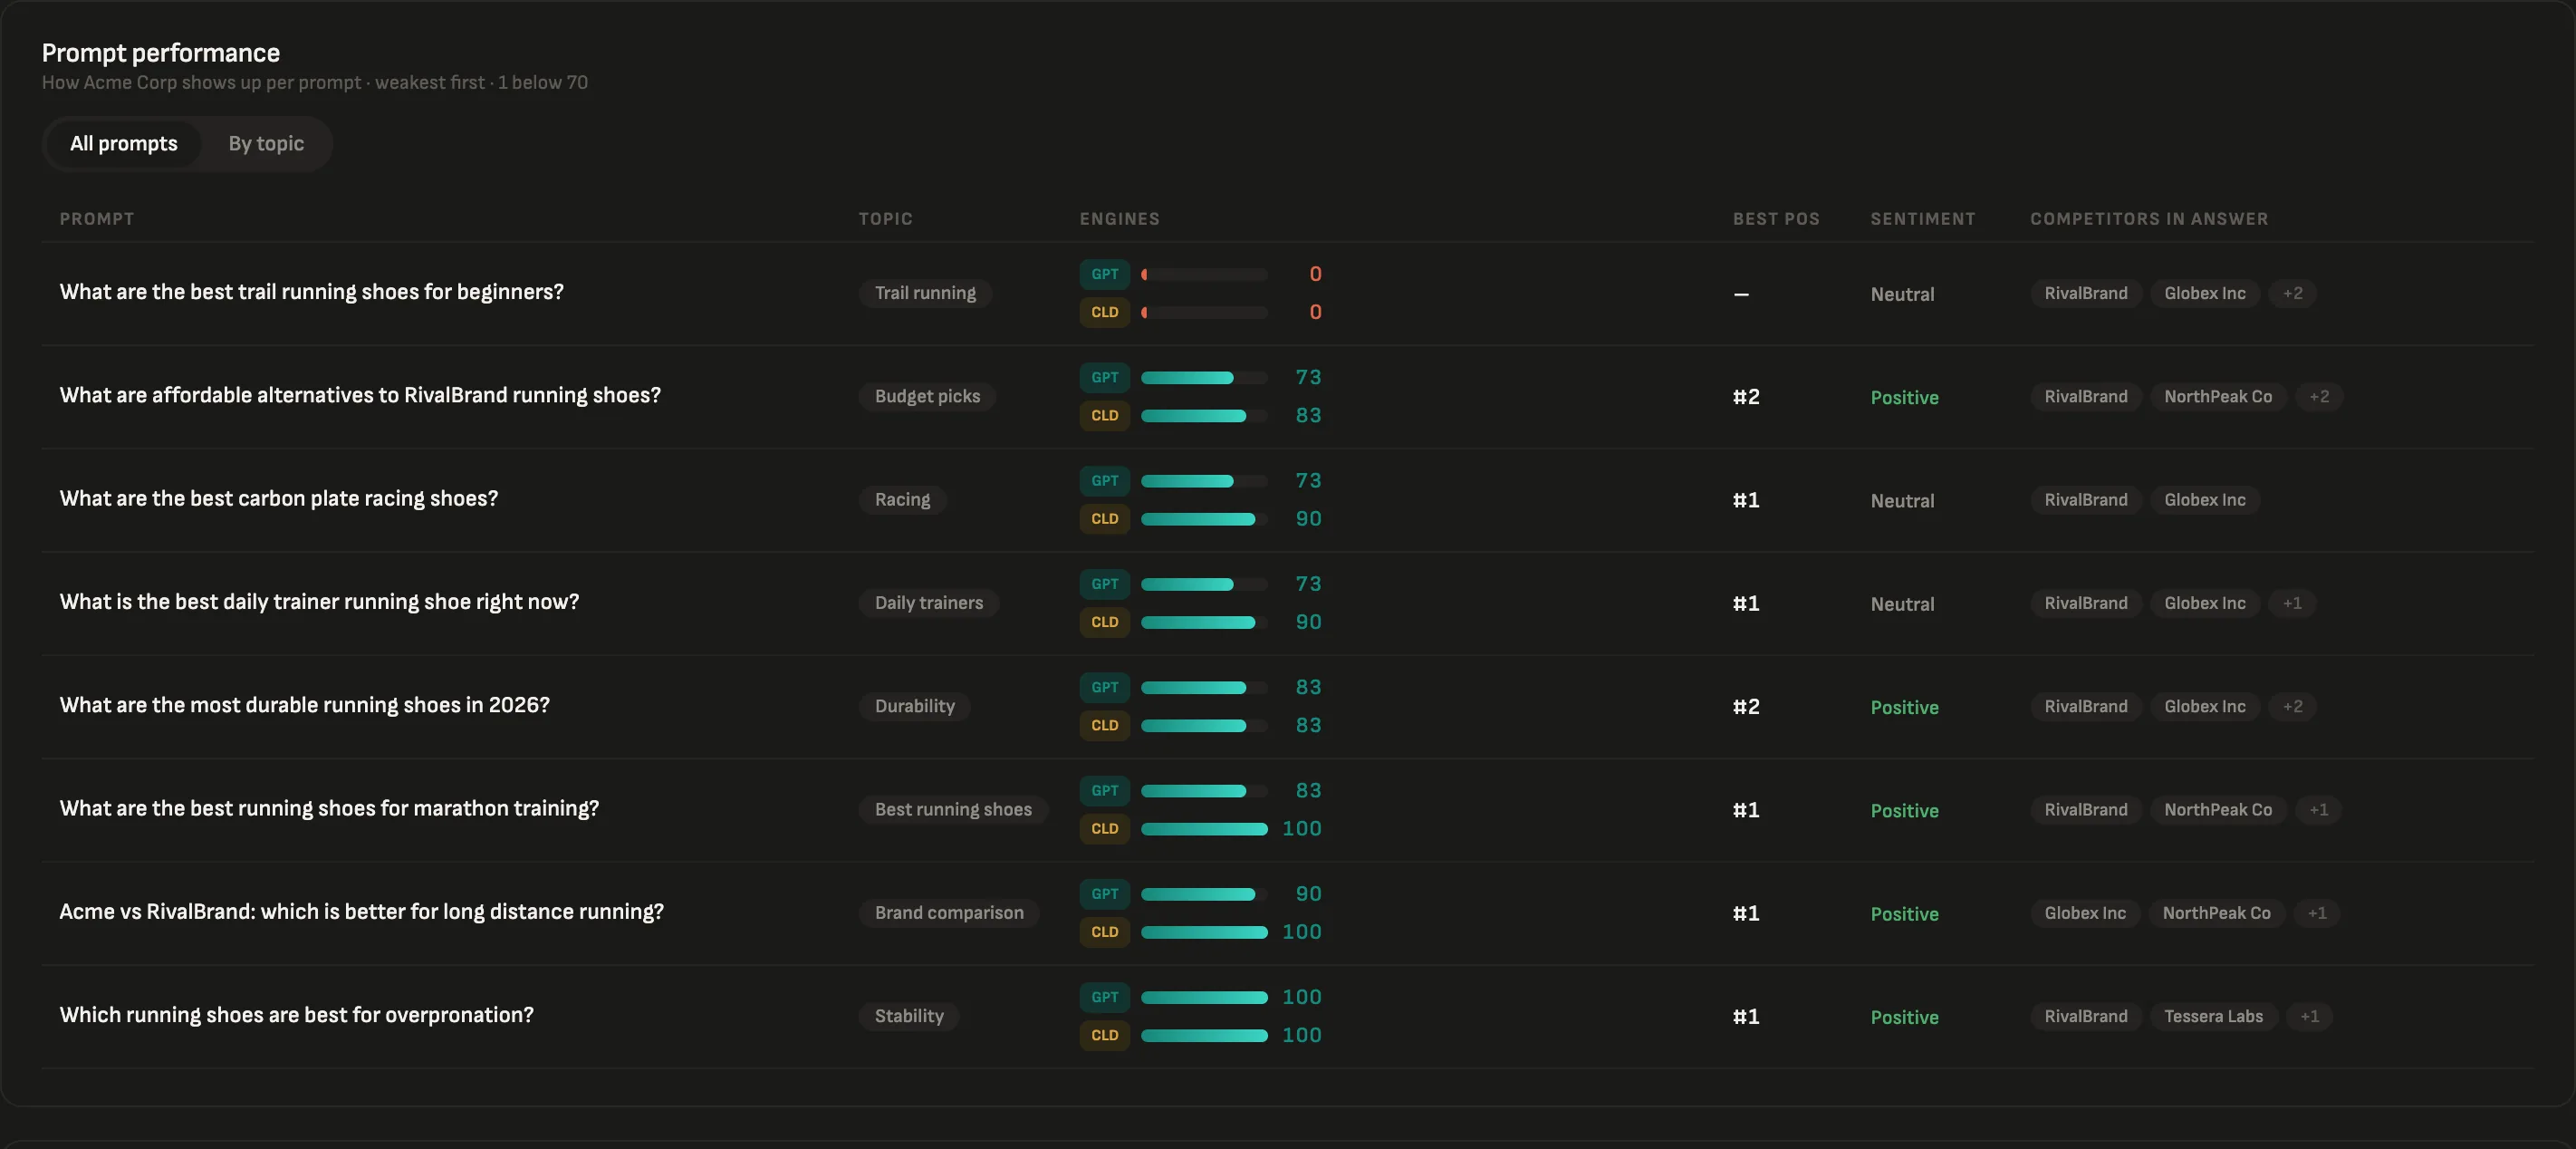Click the CLD badge in the Durability row
The height and width of the screenshot is (1149, 2576).
click(x=1105, y=725)
